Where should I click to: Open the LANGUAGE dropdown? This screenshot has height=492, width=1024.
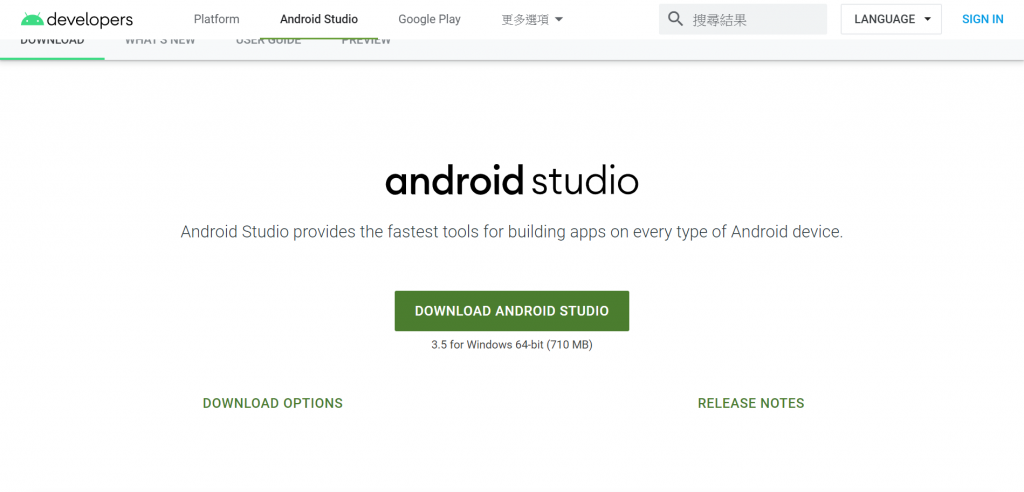891,19
